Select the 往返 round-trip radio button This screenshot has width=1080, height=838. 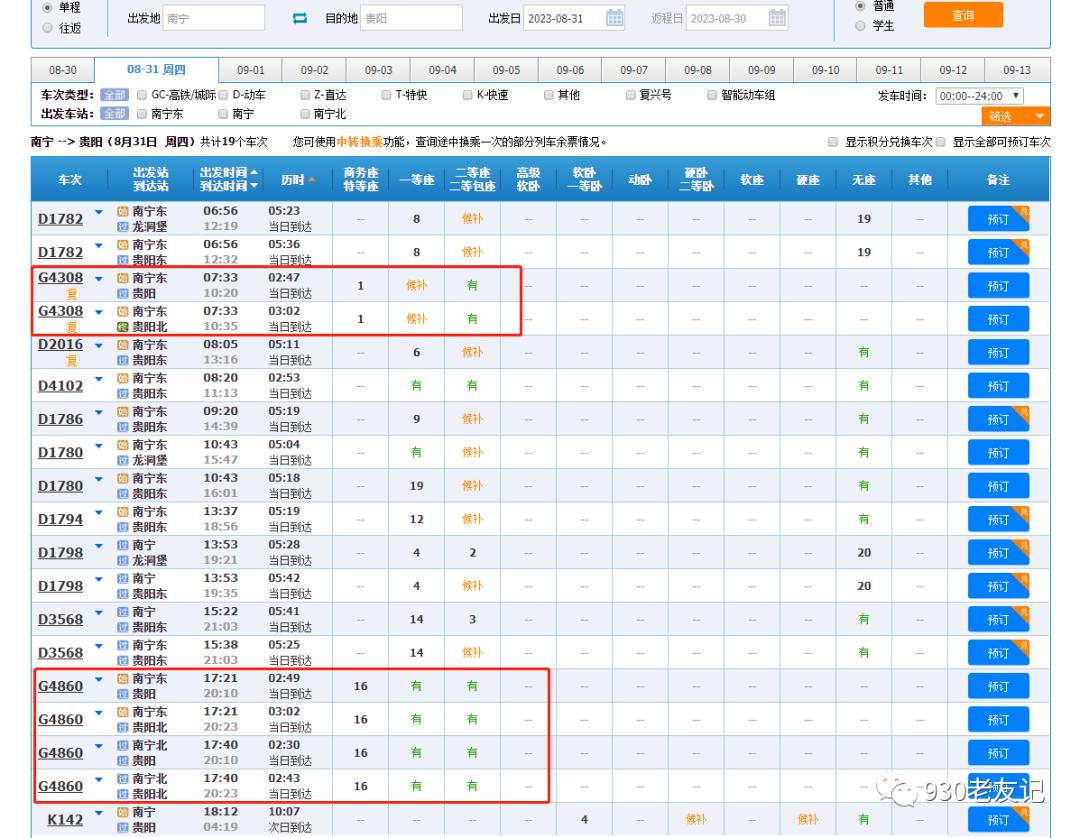pyautogui.click(x=48, y=29)
